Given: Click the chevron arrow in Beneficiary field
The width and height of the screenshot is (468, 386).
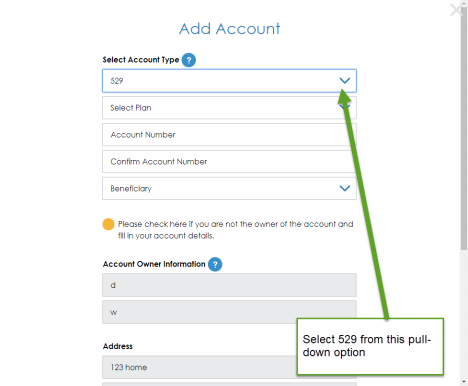Looking at the screenshot, I should (345, 188).
